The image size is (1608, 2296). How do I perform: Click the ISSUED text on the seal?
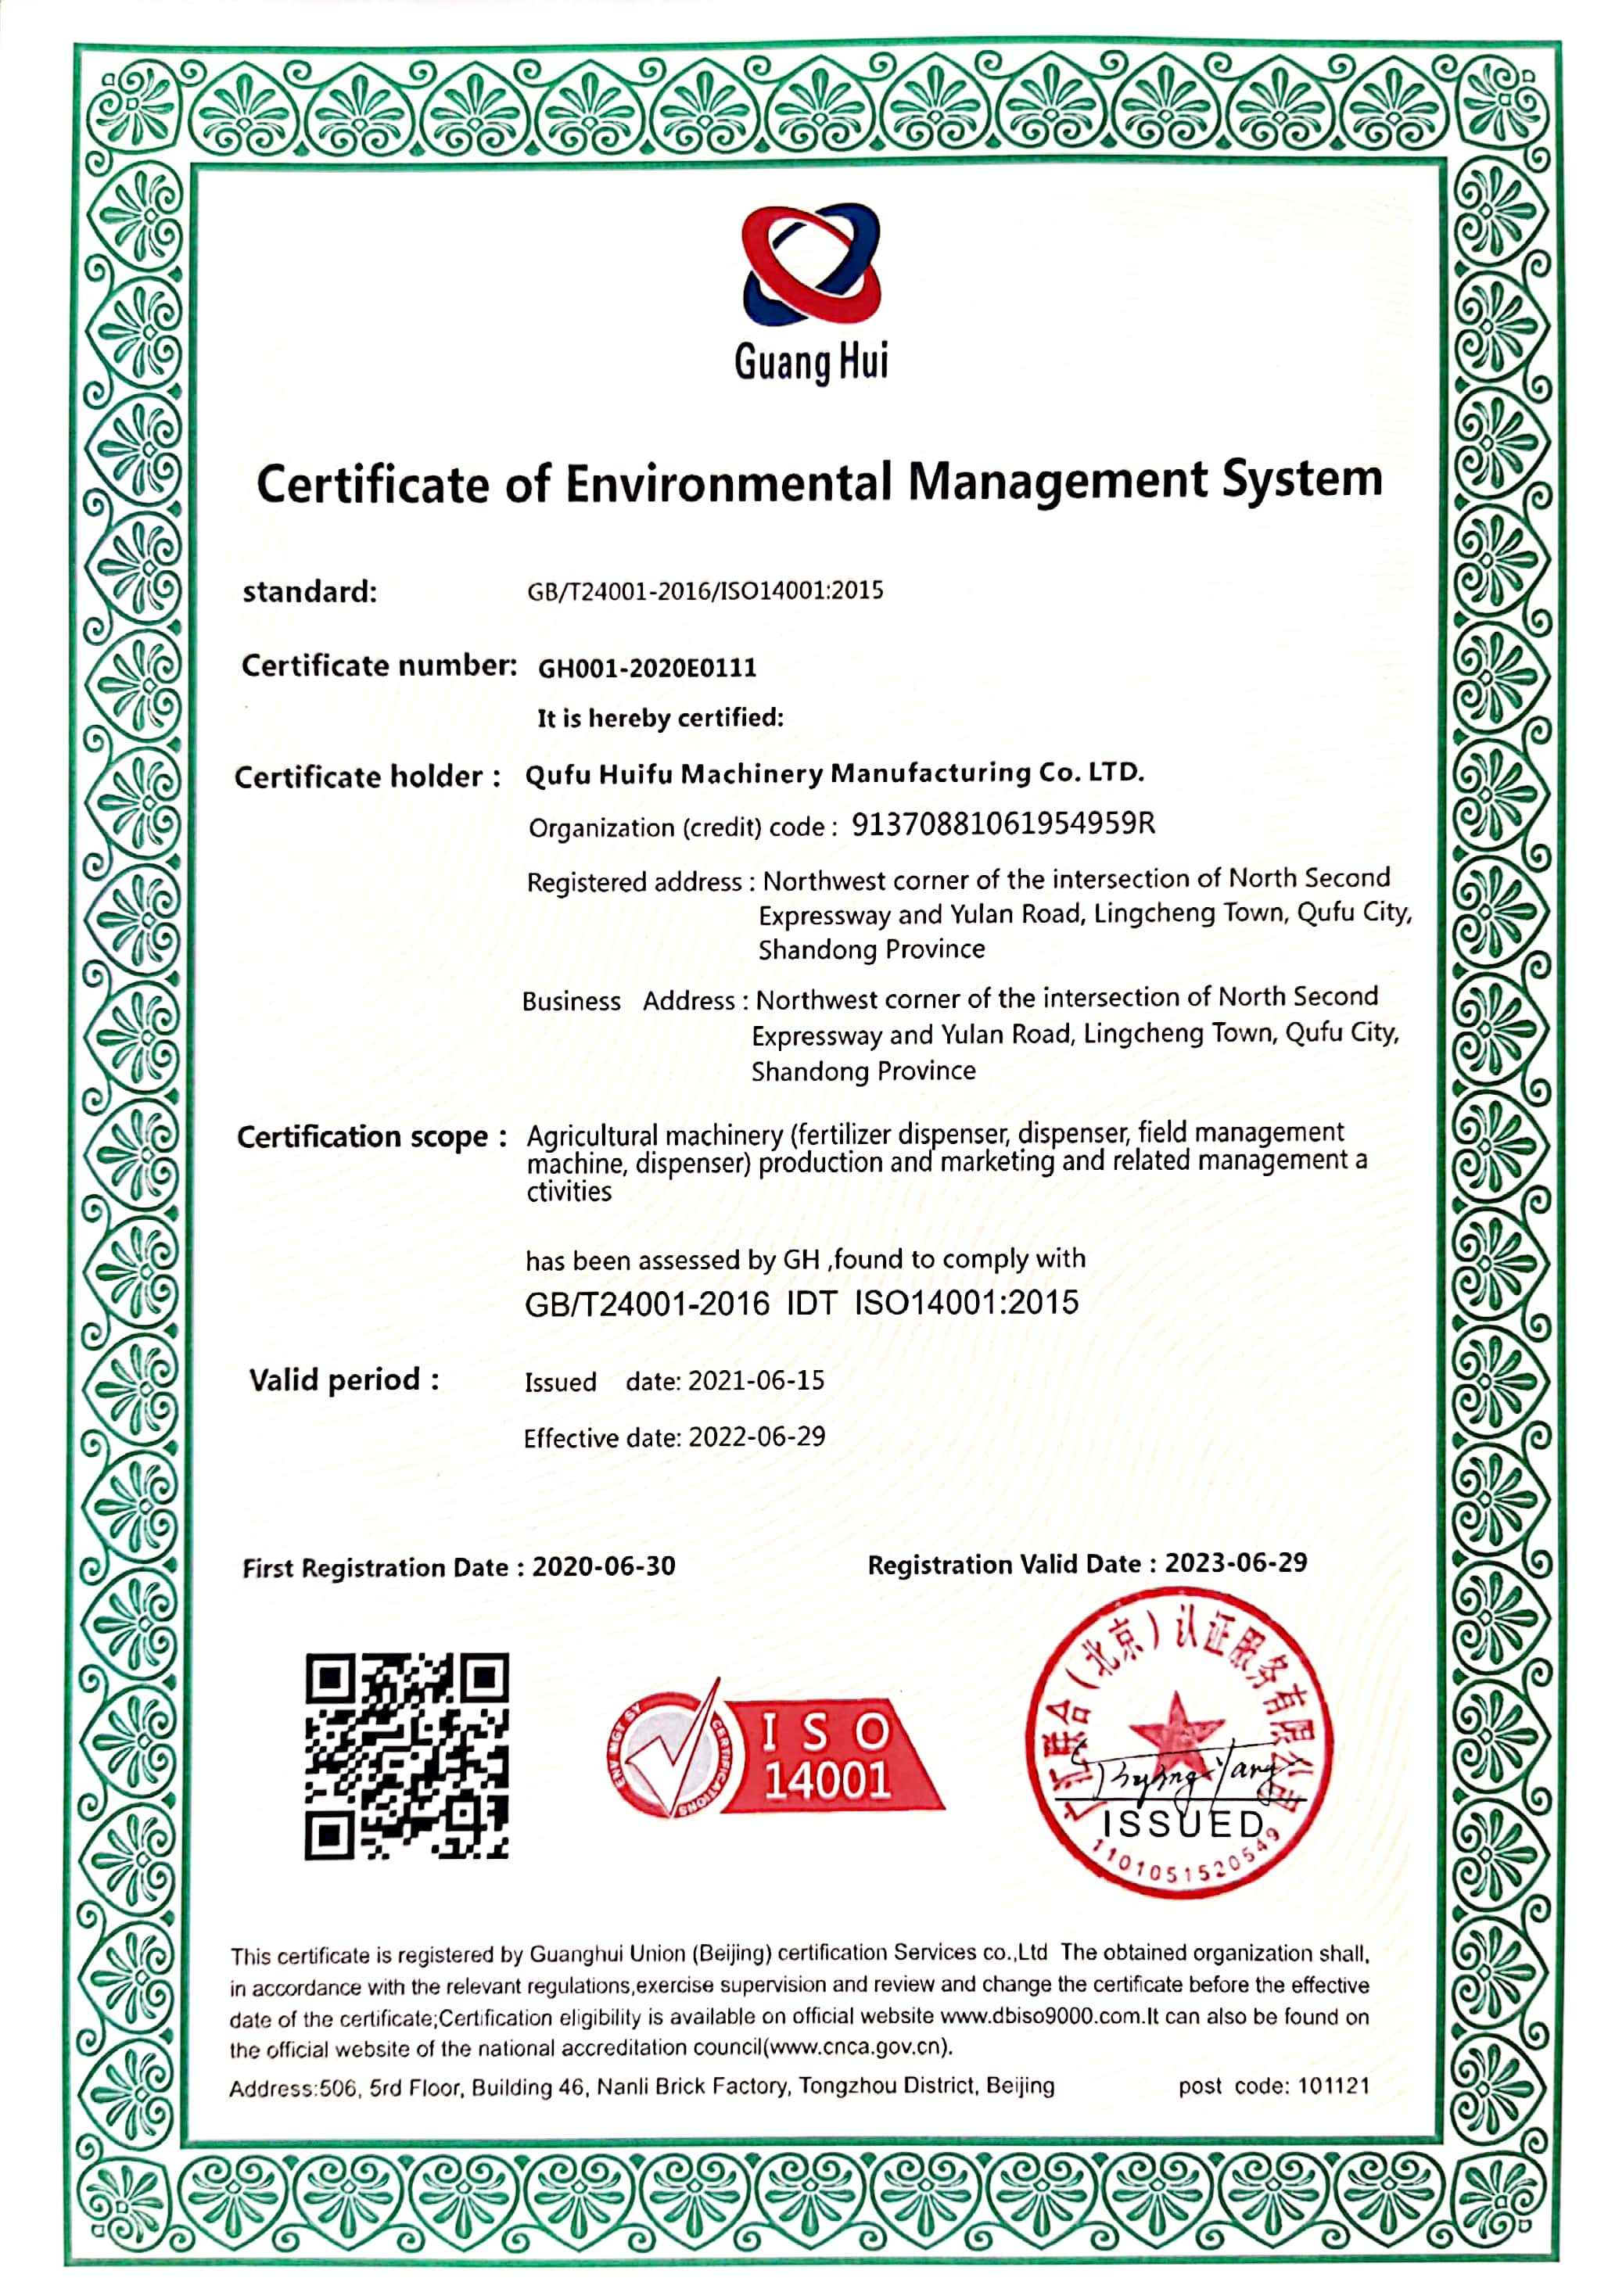1184,1825
